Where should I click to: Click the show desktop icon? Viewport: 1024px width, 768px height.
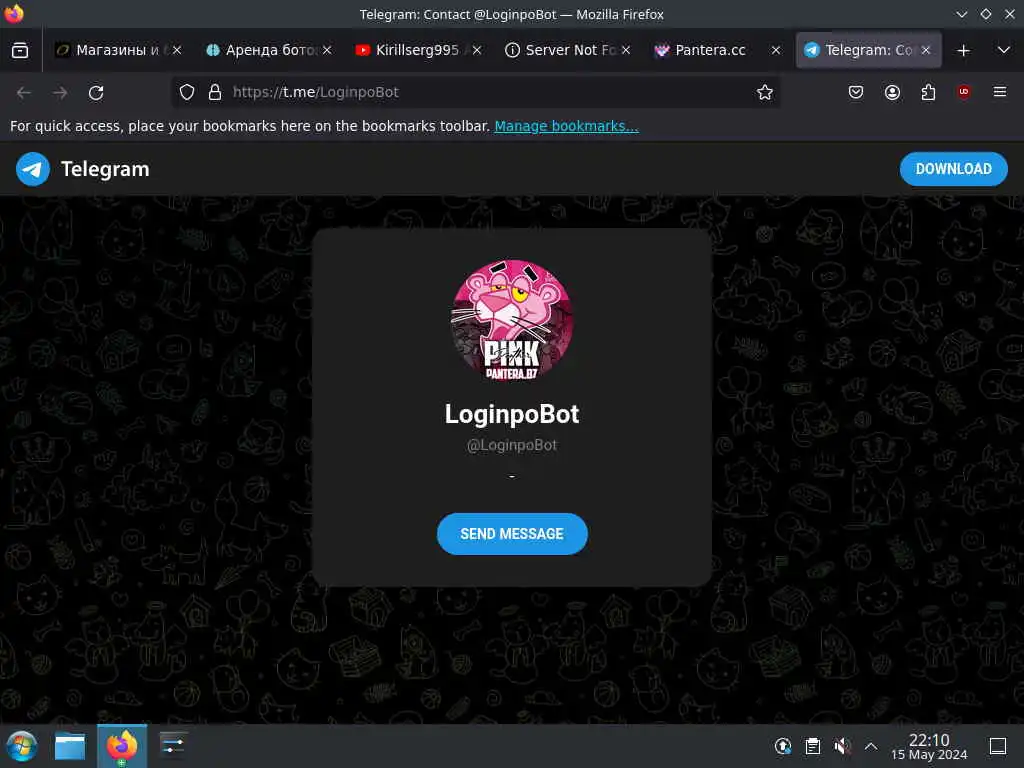coord(997,746)
